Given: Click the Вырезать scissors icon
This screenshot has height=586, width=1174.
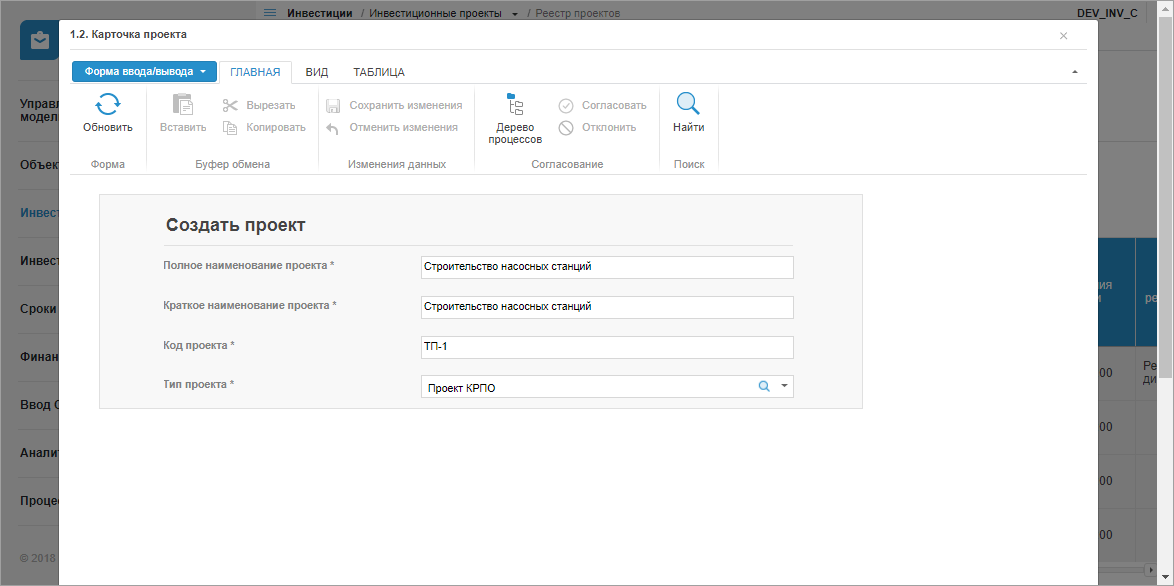Looking at the screenshot, I should click(x=230, y=106).
